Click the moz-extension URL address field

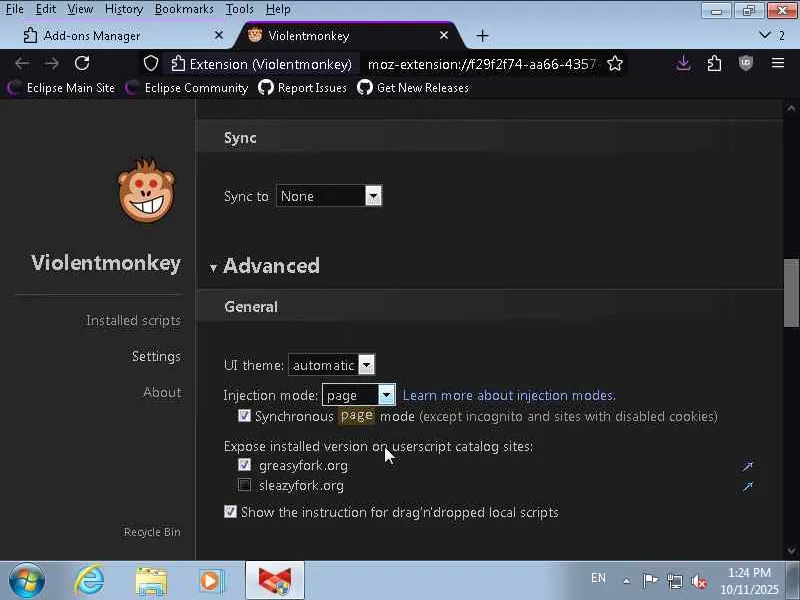point(482,64)
